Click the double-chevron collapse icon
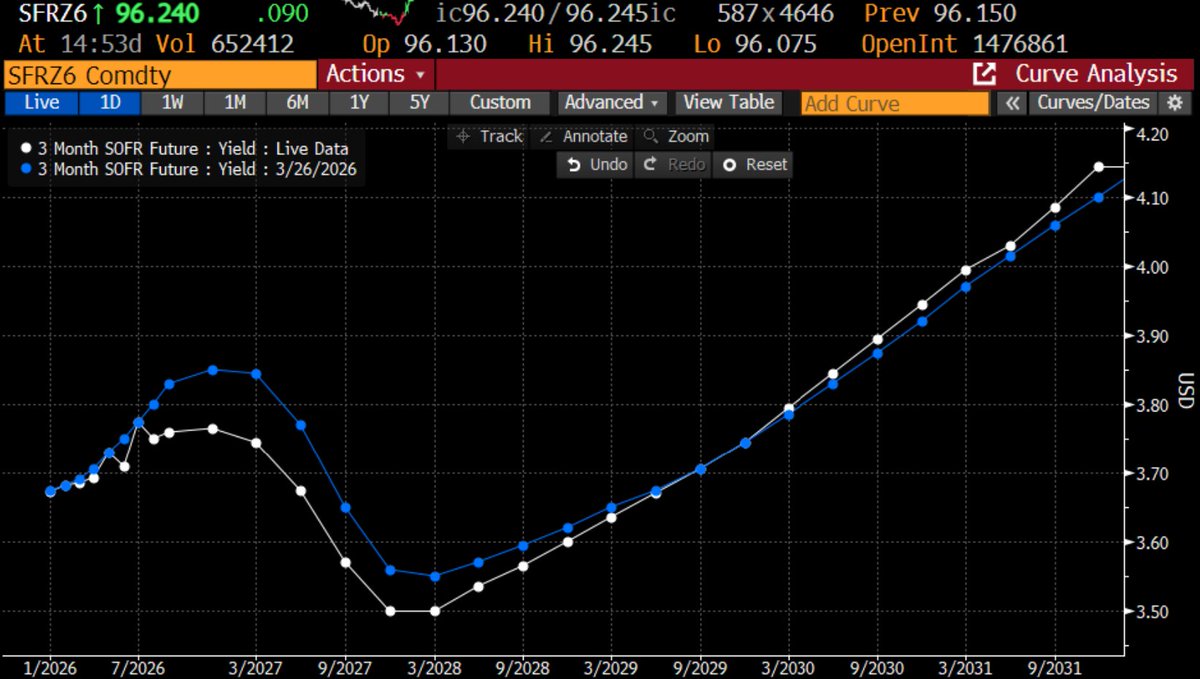Viewport: 1200px width, 679px height. coord(1012,102)
